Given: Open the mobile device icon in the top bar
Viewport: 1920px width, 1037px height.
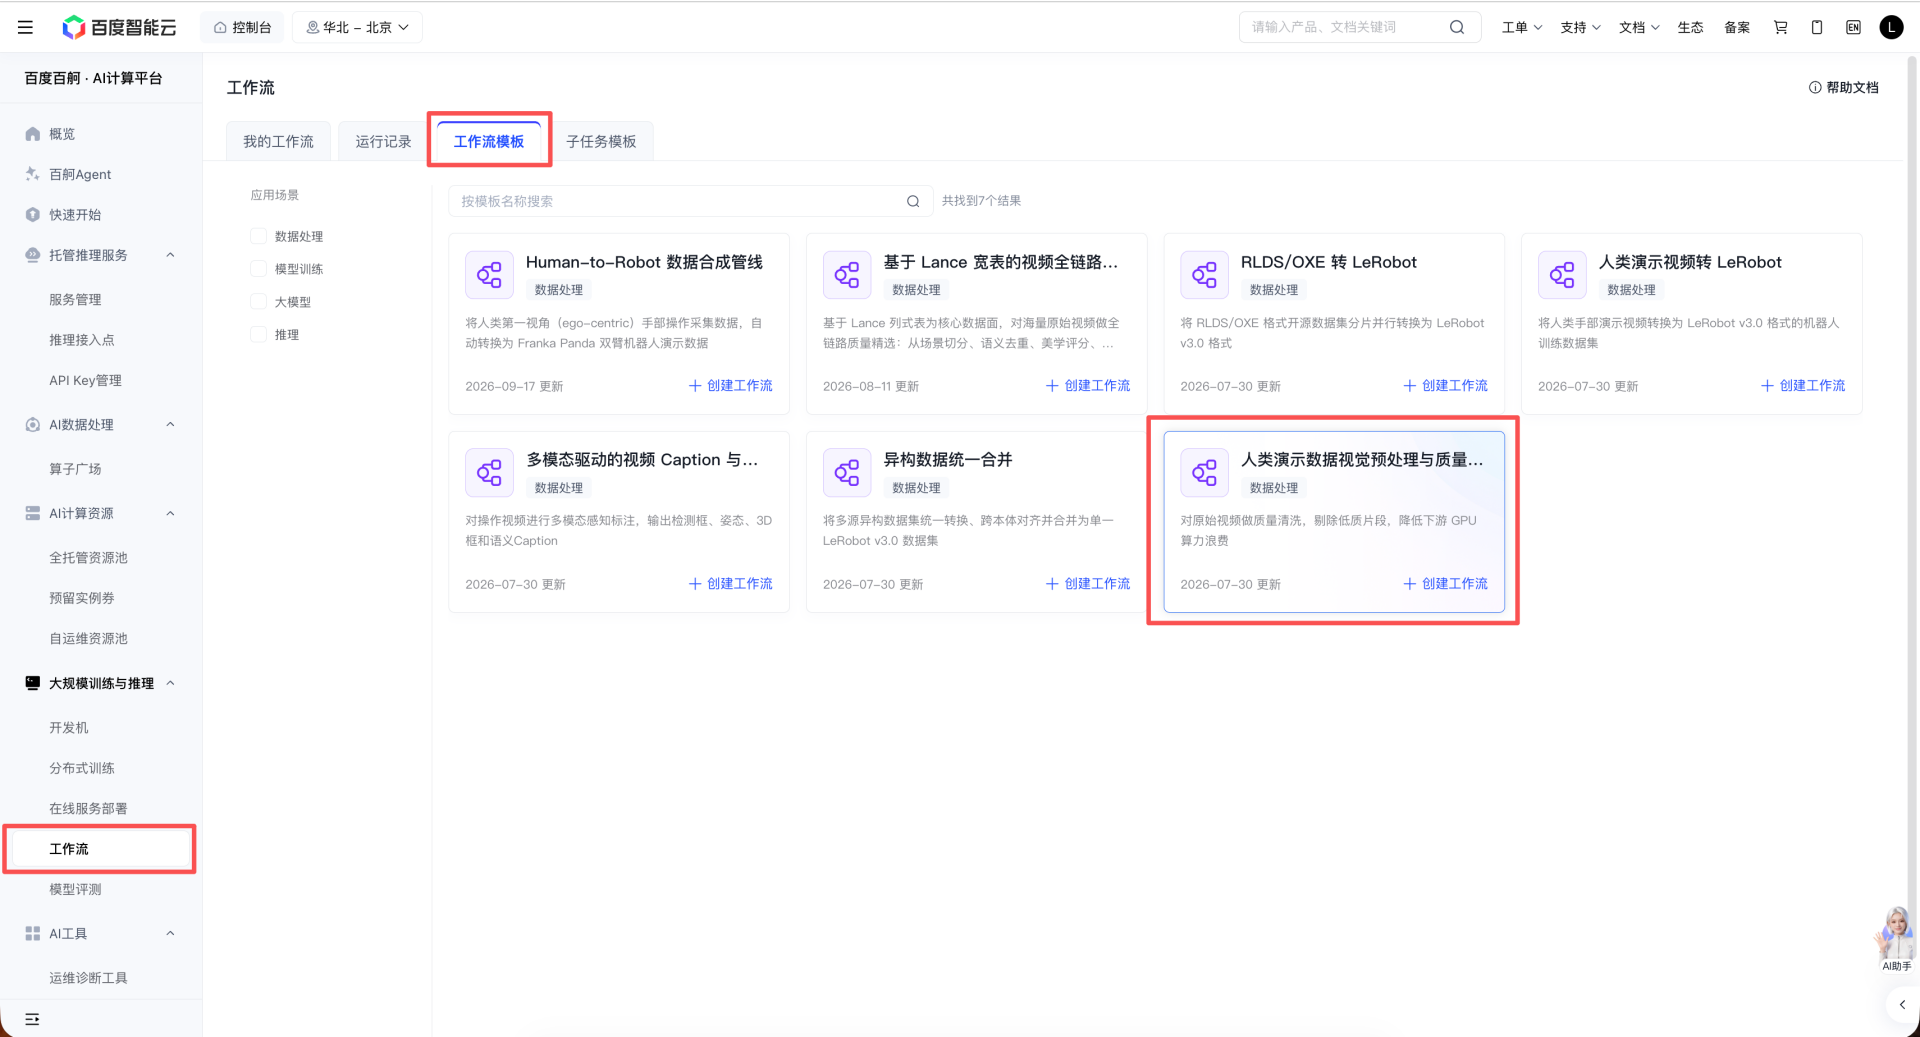Looking at the screenshot, I should (1817, 27).
